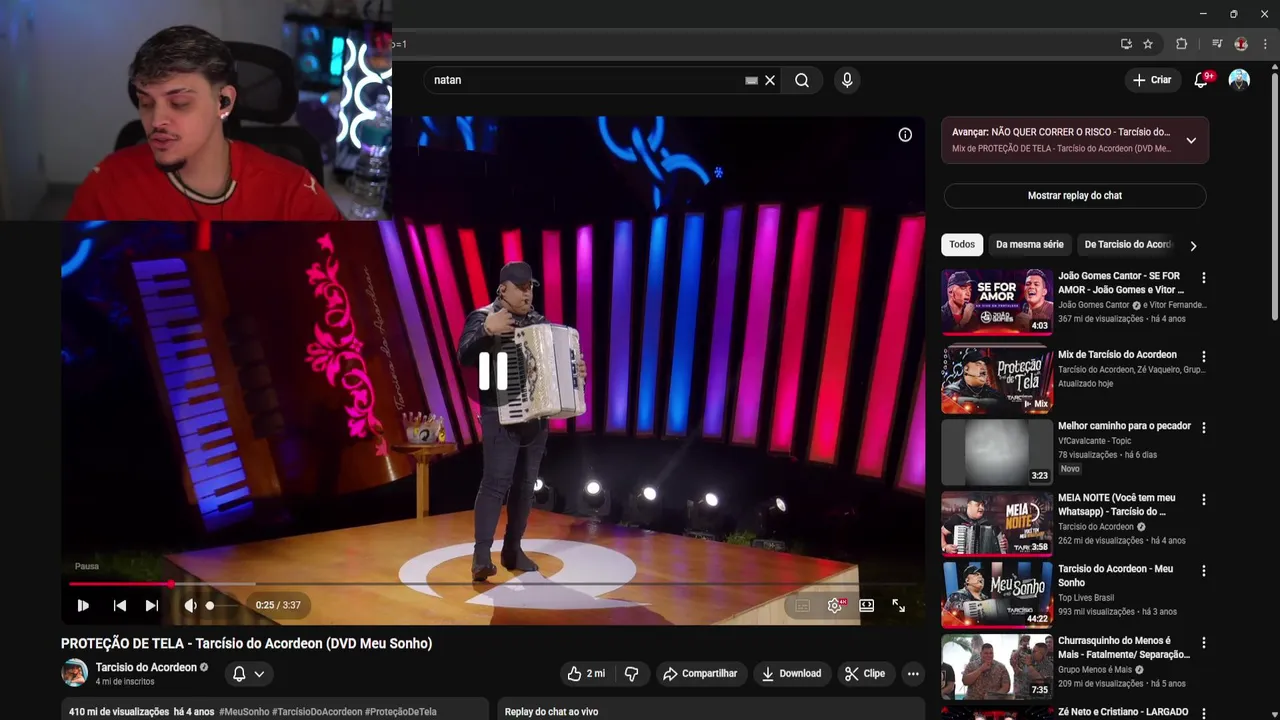1280x720 pixels.
Task: Open 'MEIA NOITE' video title
Action: 1117,505
